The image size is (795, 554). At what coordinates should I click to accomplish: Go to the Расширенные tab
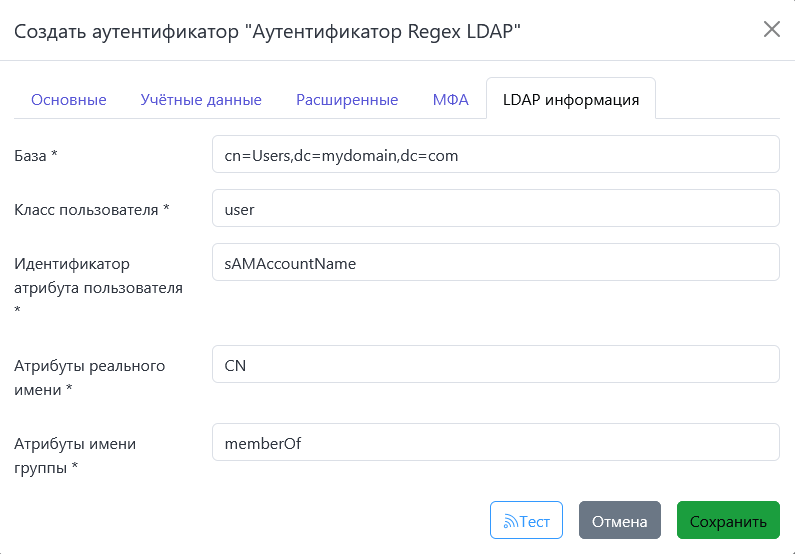click(x=347, y=100)
